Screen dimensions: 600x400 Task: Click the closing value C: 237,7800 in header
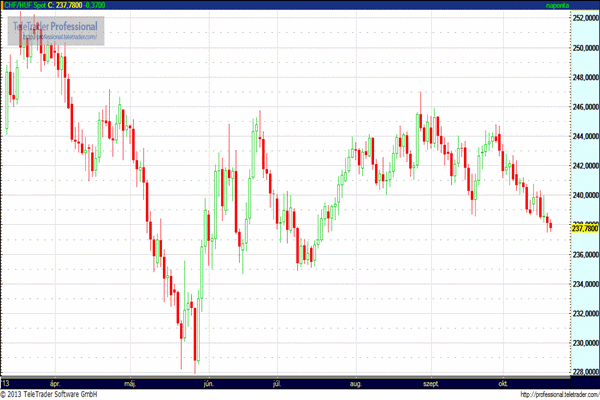pyautogui.click(x=71, y=6)
